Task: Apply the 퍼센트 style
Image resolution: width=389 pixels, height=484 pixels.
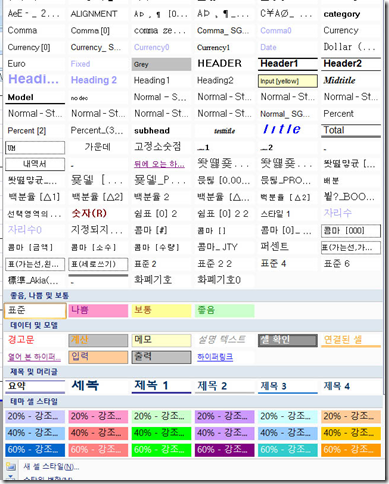Action: point(288,247)
